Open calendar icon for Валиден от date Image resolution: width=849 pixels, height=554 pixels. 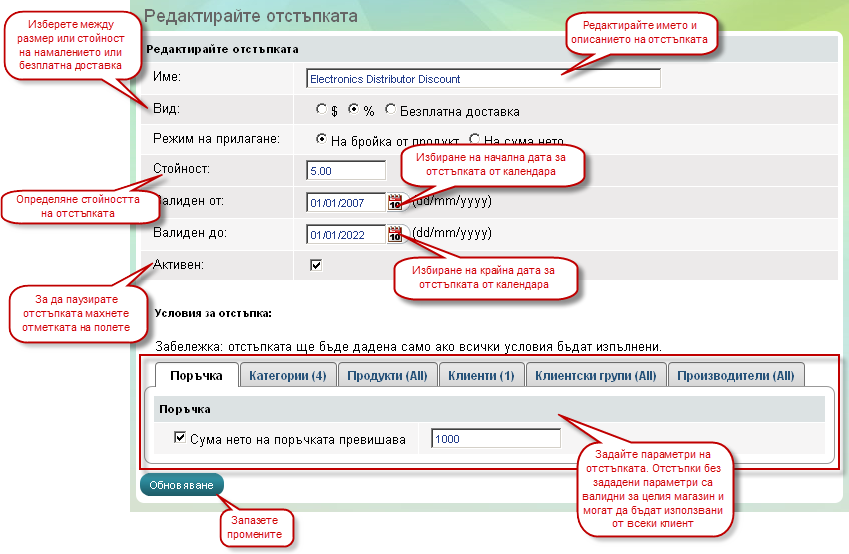(x=394, y=203)
